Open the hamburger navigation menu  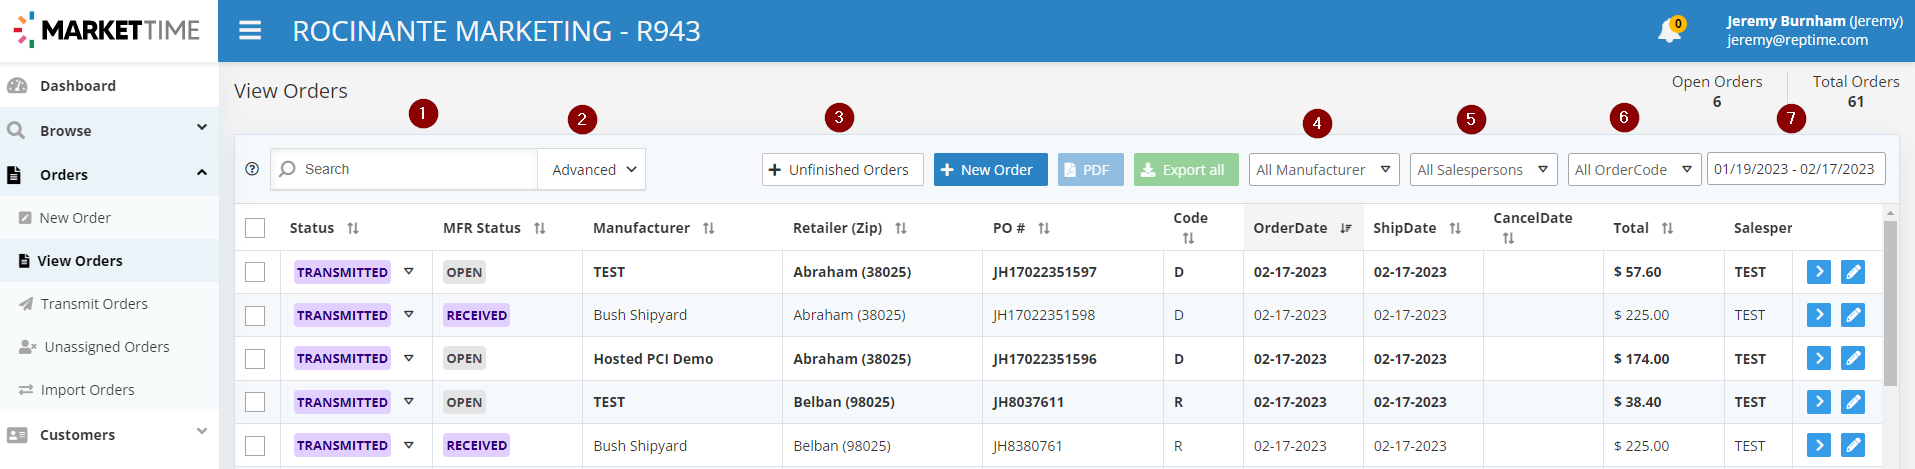tap(250, 31)
